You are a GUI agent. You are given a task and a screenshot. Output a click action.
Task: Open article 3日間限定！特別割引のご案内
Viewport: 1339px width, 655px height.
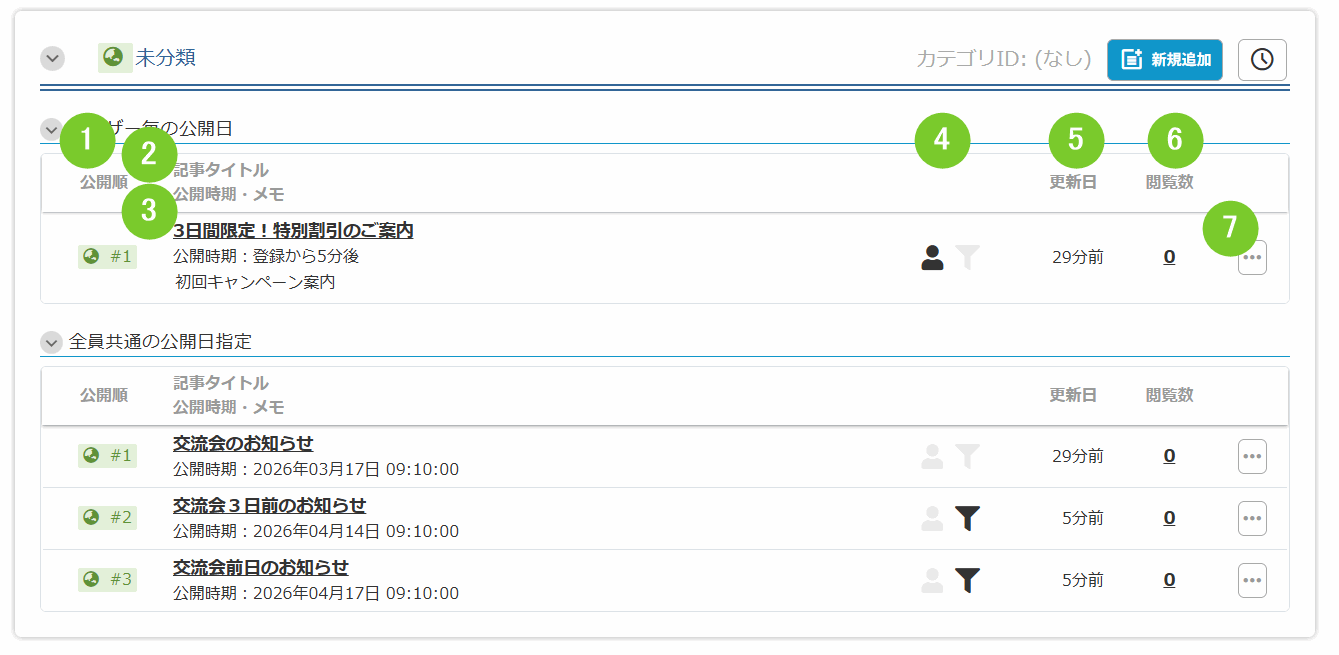[293, 231]
